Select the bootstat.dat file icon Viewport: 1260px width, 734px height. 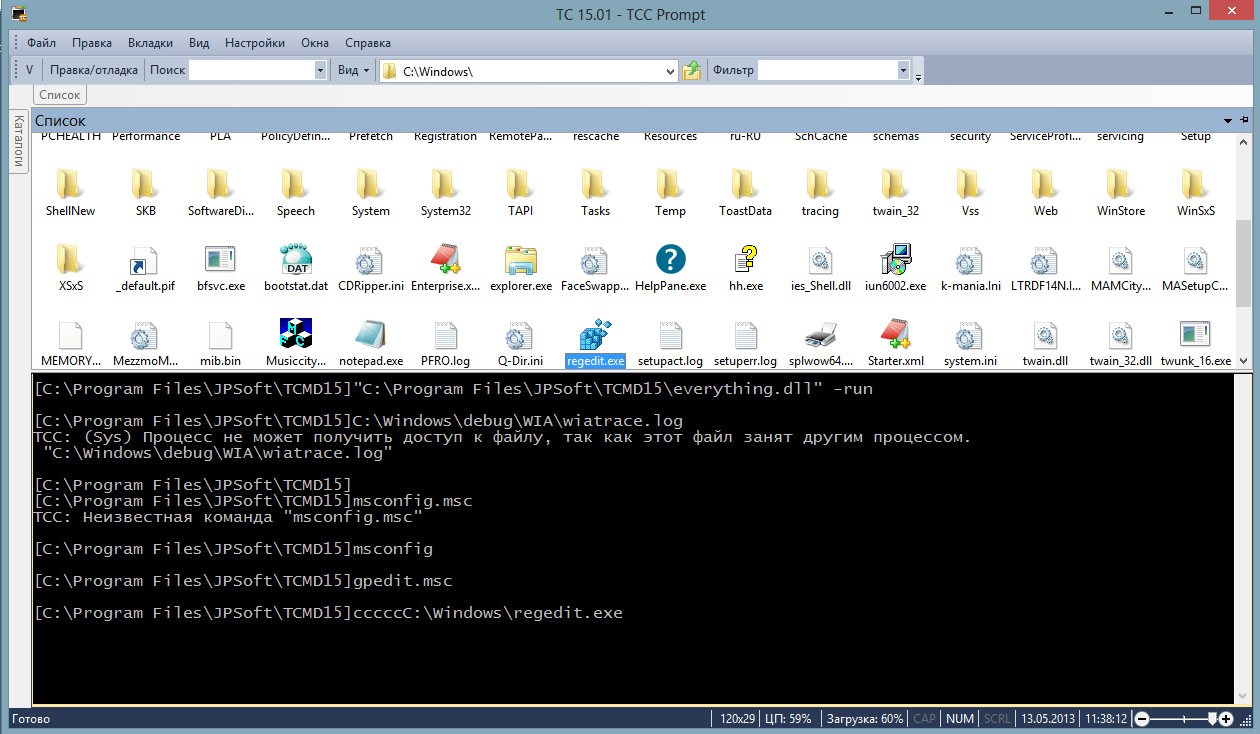[x=296, y=260]
